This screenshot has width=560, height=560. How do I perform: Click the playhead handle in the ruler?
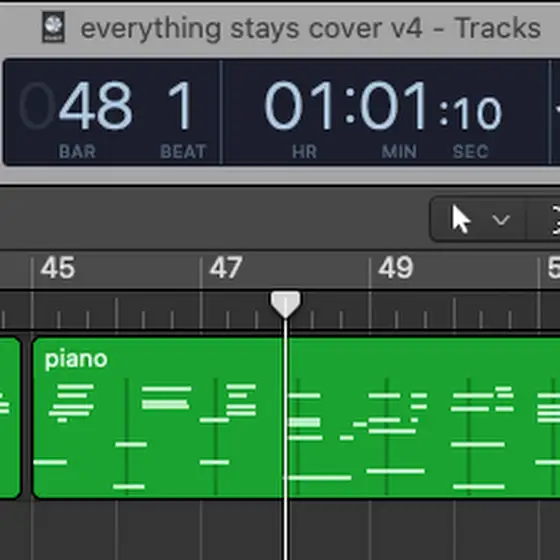point(285,305)
